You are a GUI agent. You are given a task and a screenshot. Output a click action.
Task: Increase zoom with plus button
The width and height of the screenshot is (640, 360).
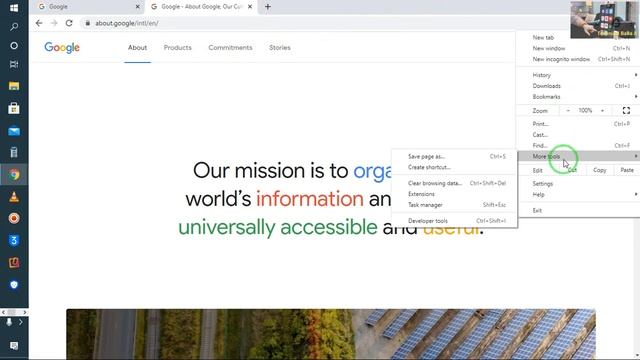click(602, 110)
